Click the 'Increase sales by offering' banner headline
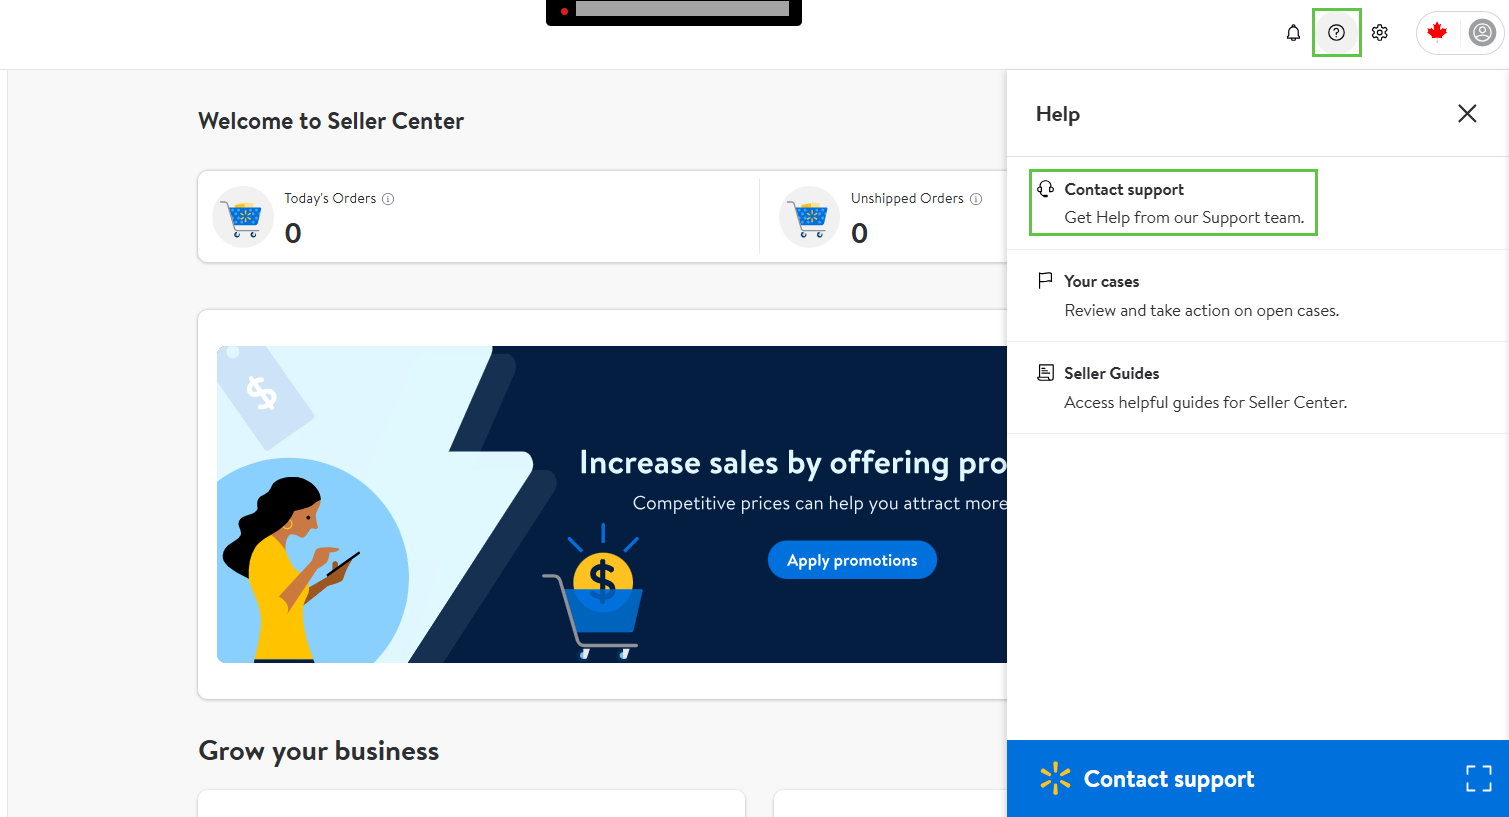Image resolution: width=1509 pixels, height=817 pixels. [793, 463]
